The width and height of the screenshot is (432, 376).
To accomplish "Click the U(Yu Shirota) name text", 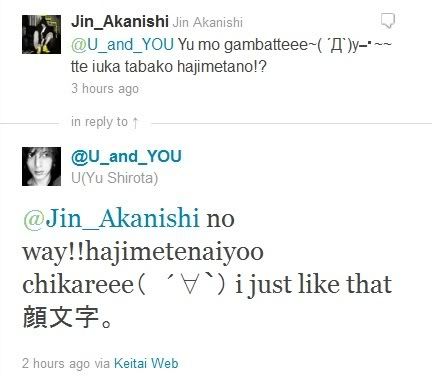I will (114, 178).
